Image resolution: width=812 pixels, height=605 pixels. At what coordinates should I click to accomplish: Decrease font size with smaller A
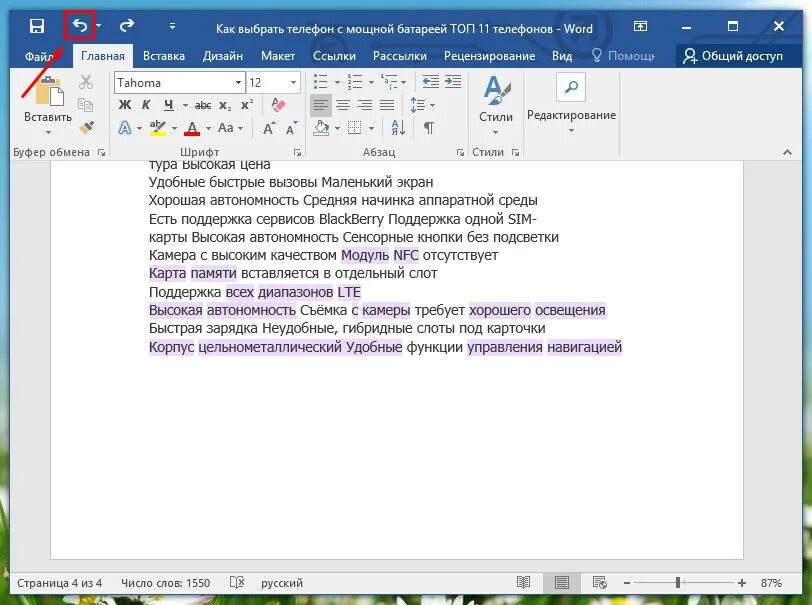[292, 128]
